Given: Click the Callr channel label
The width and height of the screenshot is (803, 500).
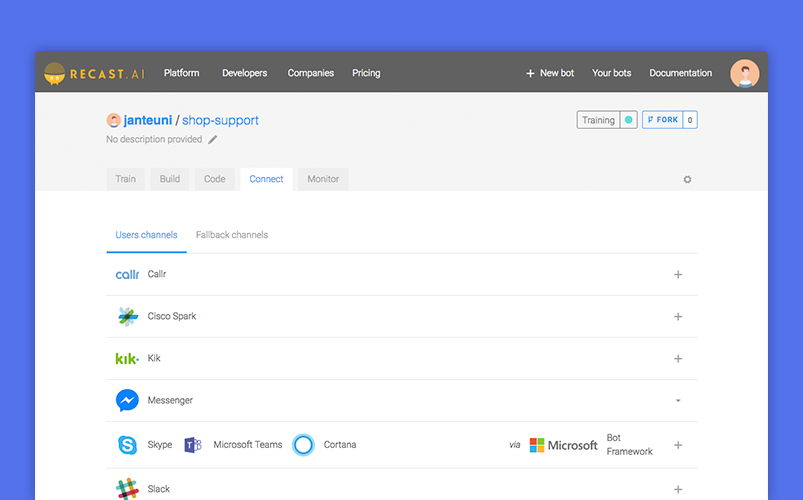Looking at the screenshot, I should (157, 274).
